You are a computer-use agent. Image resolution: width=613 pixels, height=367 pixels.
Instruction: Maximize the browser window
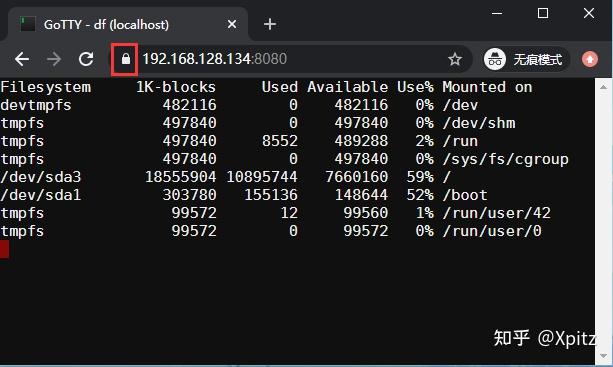pyautogui.click(x=543, y=13)
